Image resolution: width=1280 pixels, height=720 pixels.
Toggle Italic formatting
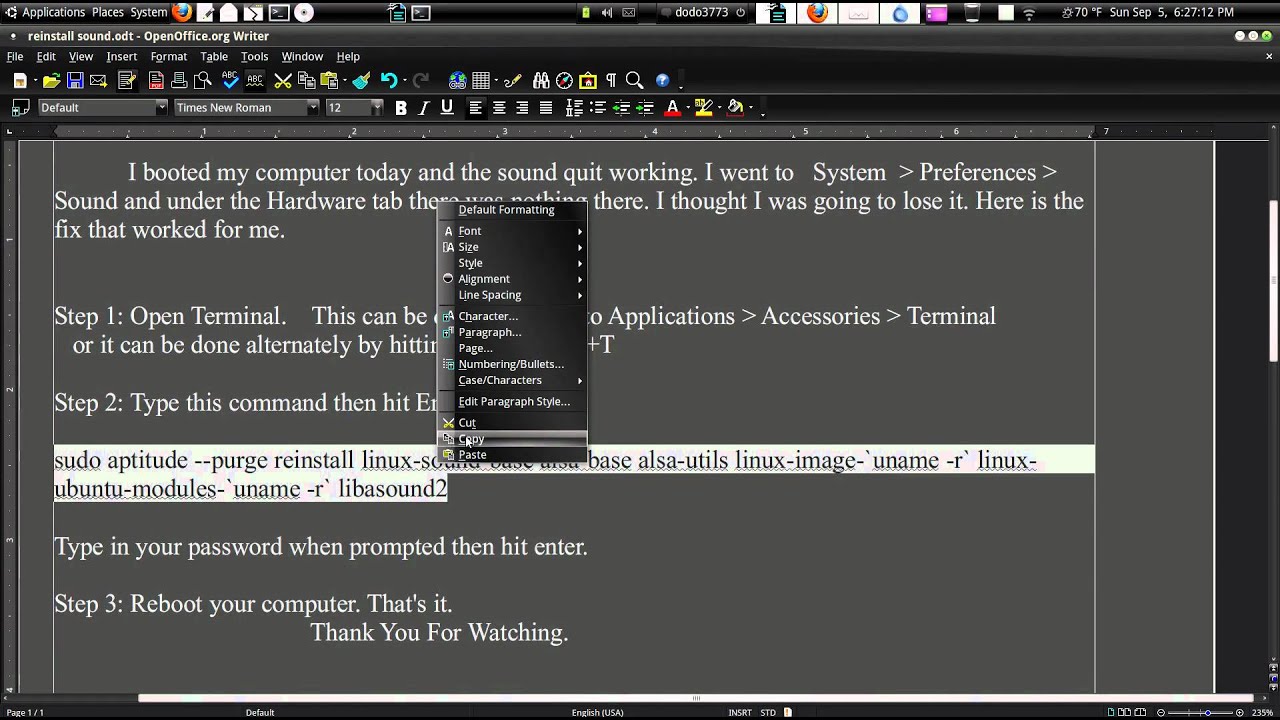pyautogui.click(x=424, y=107)
